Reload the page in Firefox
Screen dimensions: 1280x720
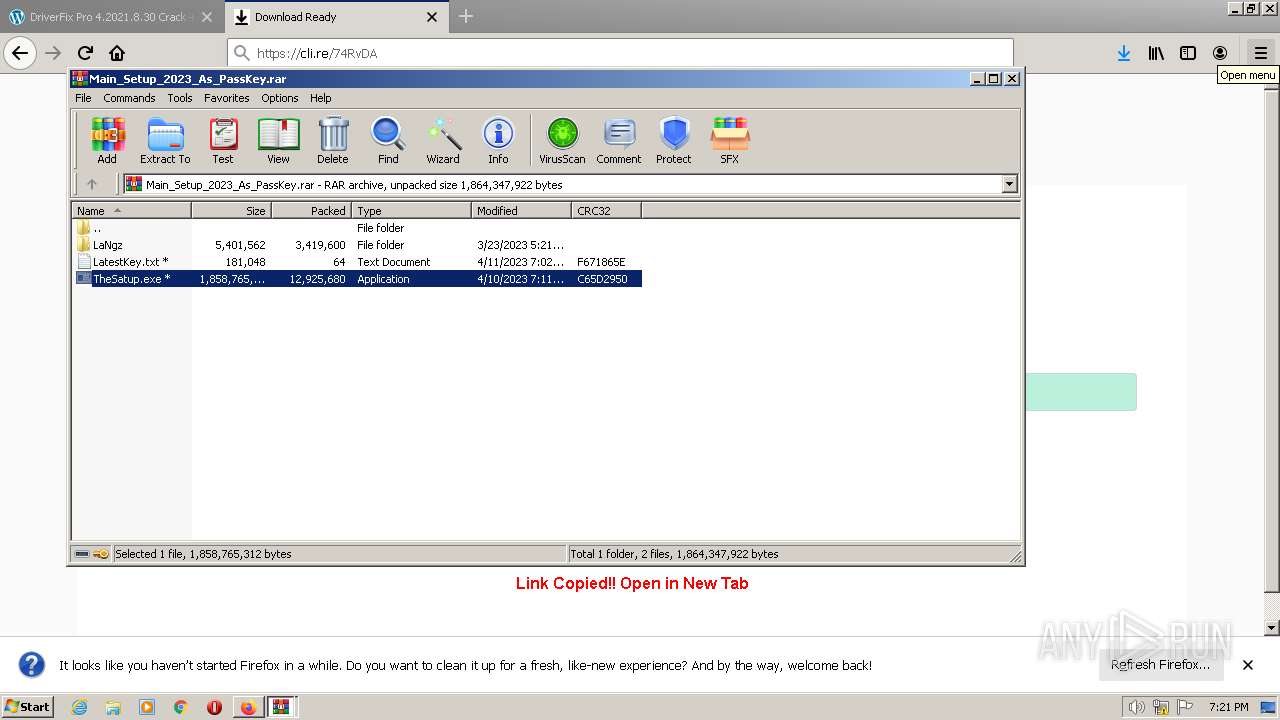click(85, 53)
